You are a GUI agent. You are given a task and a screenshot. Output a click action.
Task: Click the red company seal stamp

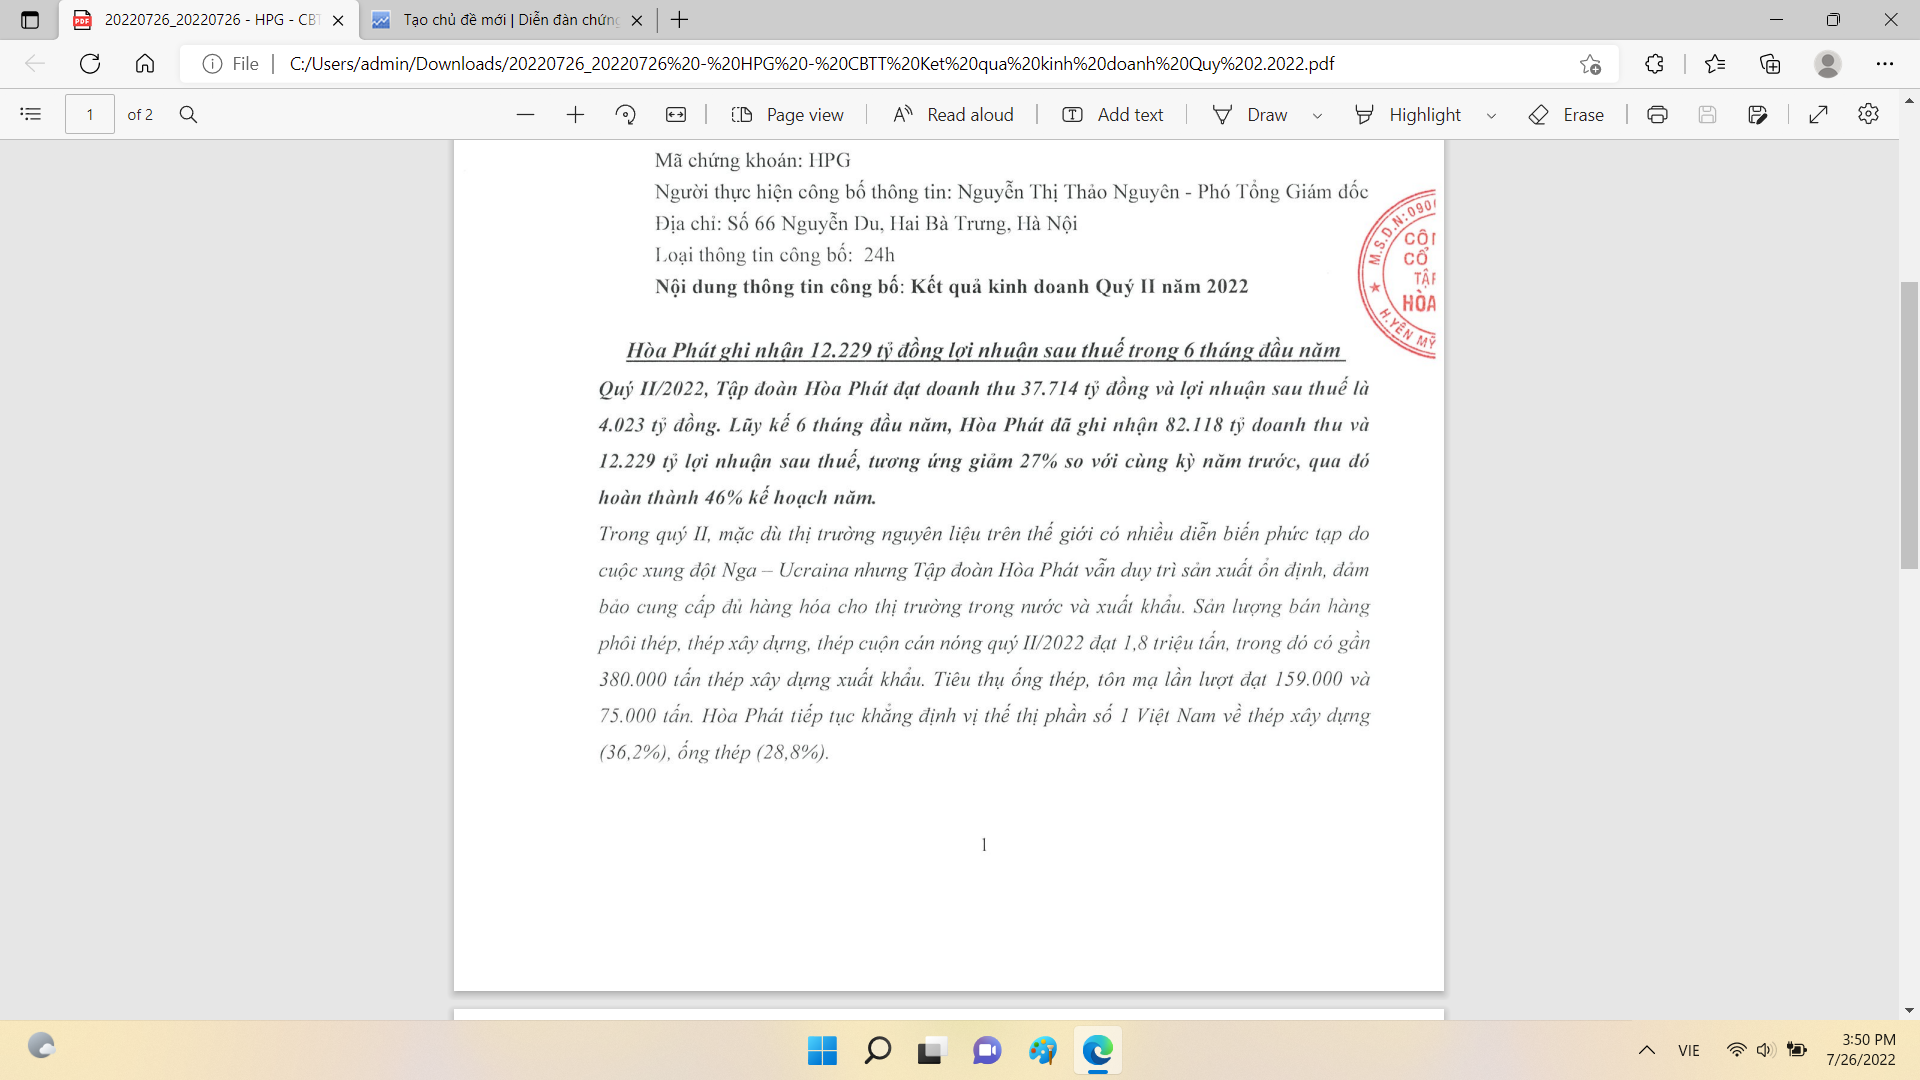[1396, 273]
